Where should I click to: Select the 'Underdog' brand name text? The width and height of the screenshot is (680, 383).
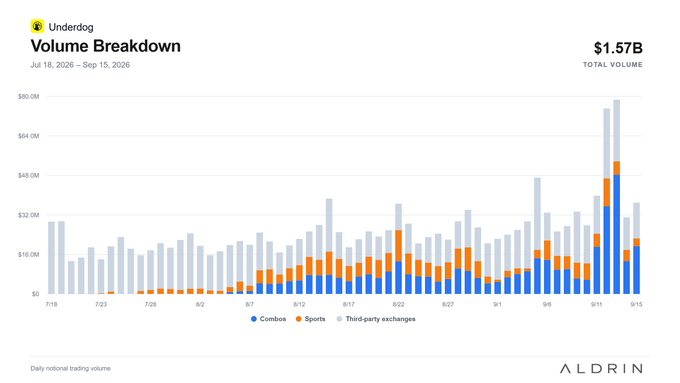71,27
